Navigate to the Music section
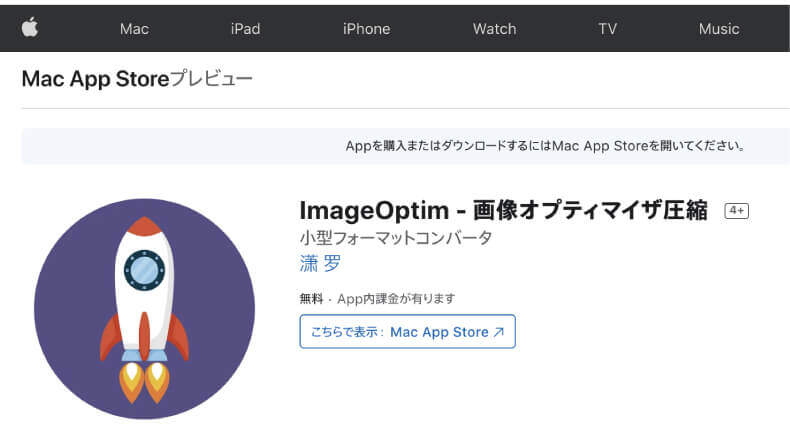Screen dimensions: 790x442 coord(718,29)
